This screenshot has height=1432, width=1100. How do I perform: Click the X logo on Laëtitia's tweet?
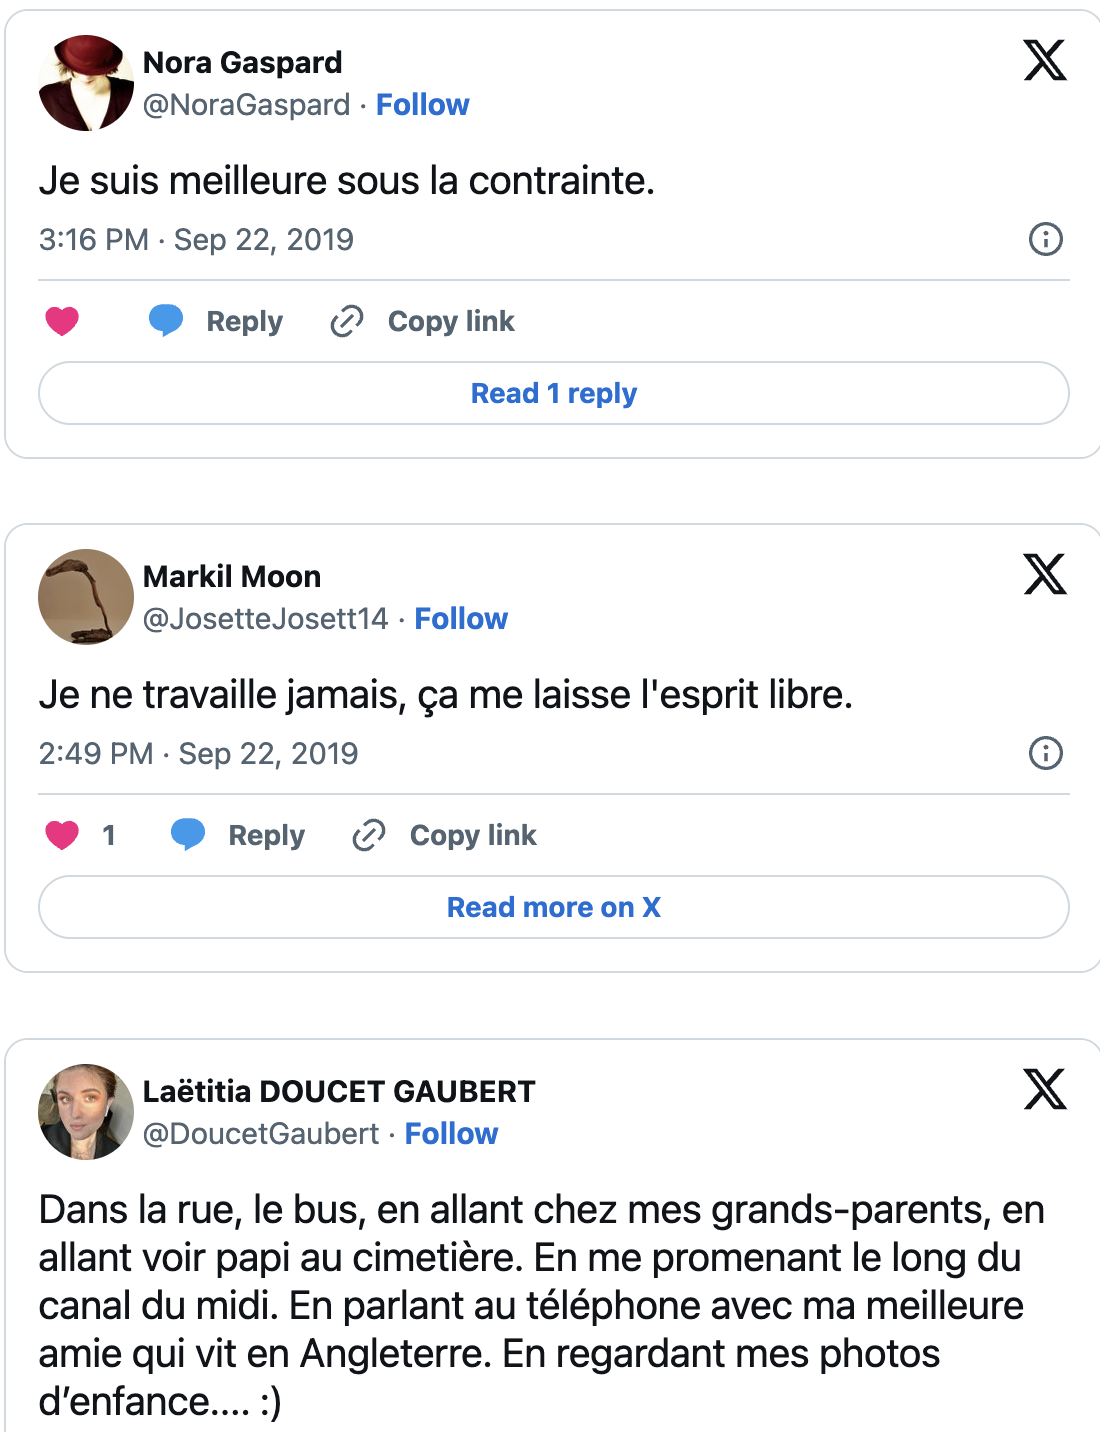(x=1045, y=1089)
